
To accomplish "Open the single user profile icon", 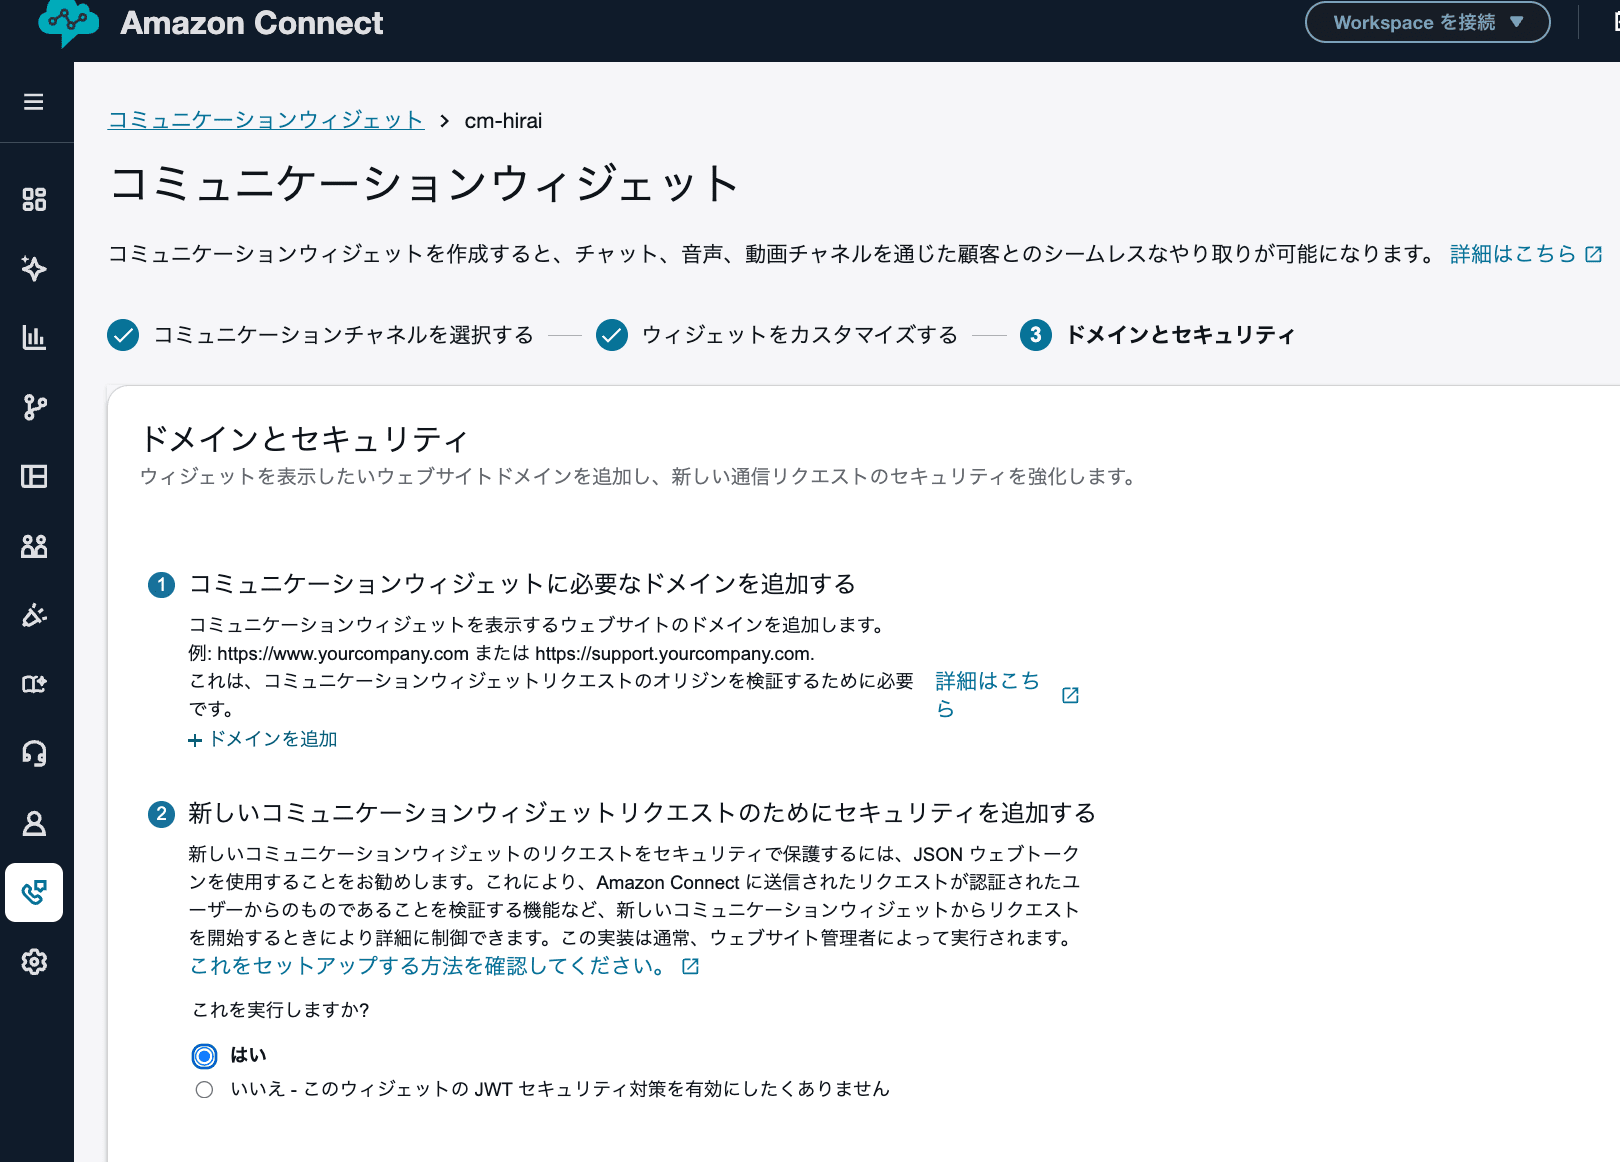I will point(34,823).
